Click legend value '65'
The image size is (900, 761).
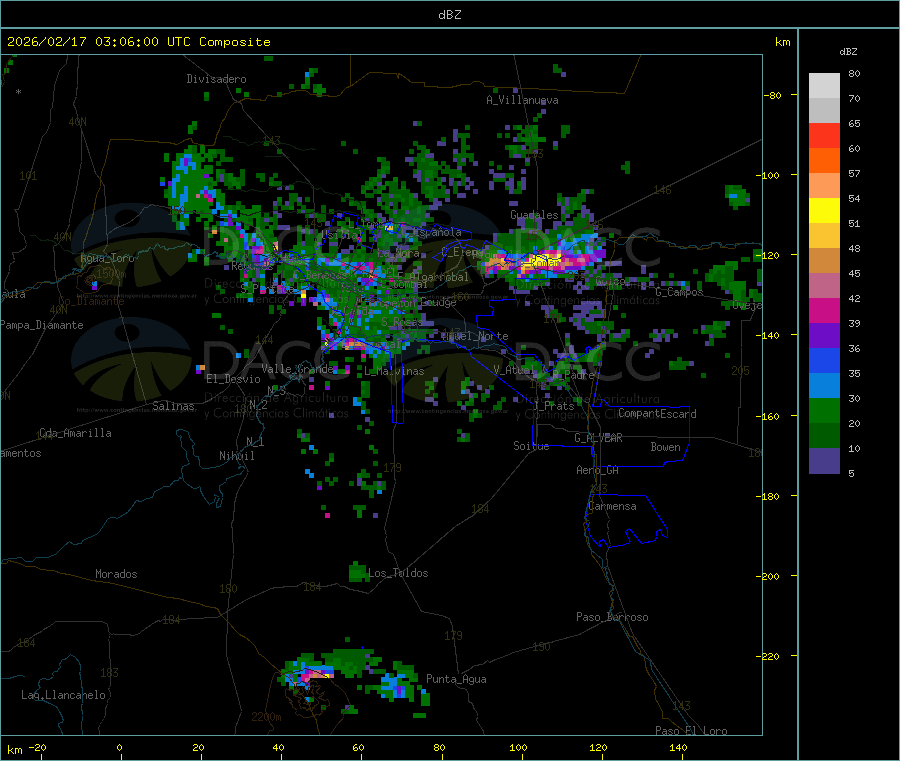coord(854,123)
